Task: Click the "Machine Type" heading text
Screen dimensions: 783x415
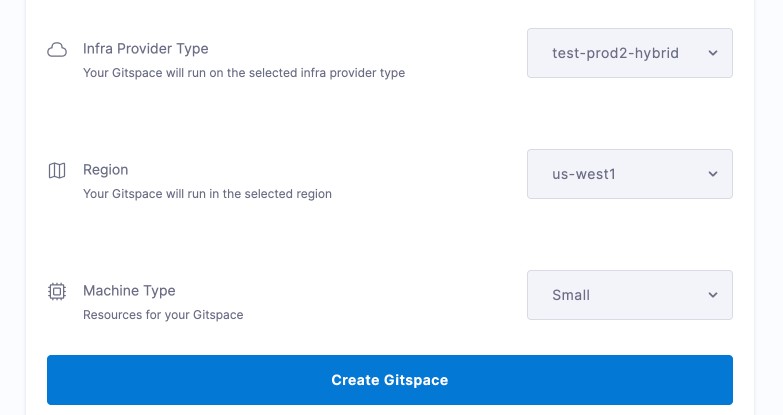Action: 129,291
